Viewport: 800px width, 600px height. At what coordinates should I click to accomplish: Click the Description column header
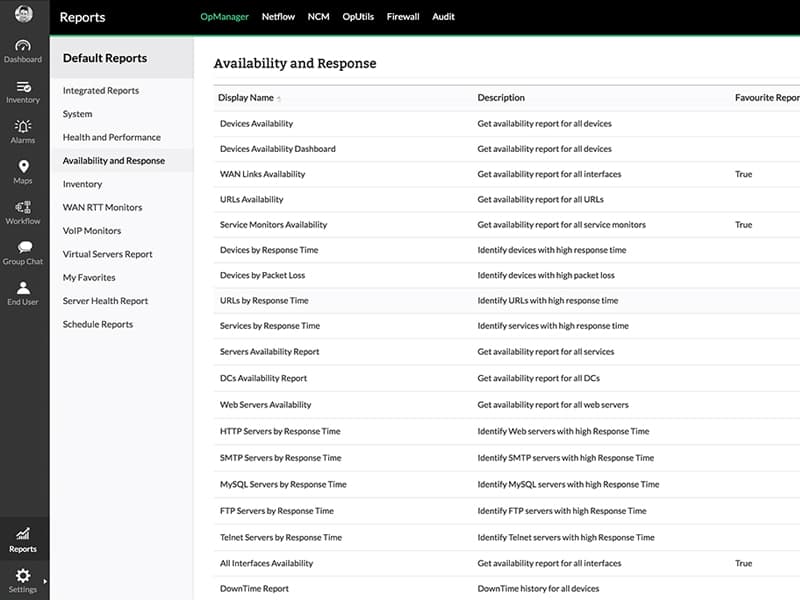pyautogui.click(x=501, y=98)
